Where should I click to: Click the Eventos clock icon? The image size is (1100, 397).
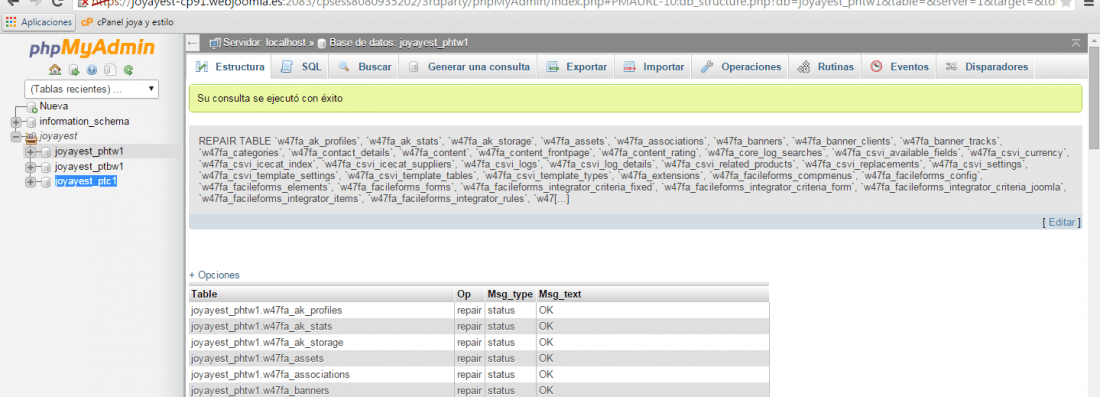coord(876,67)
